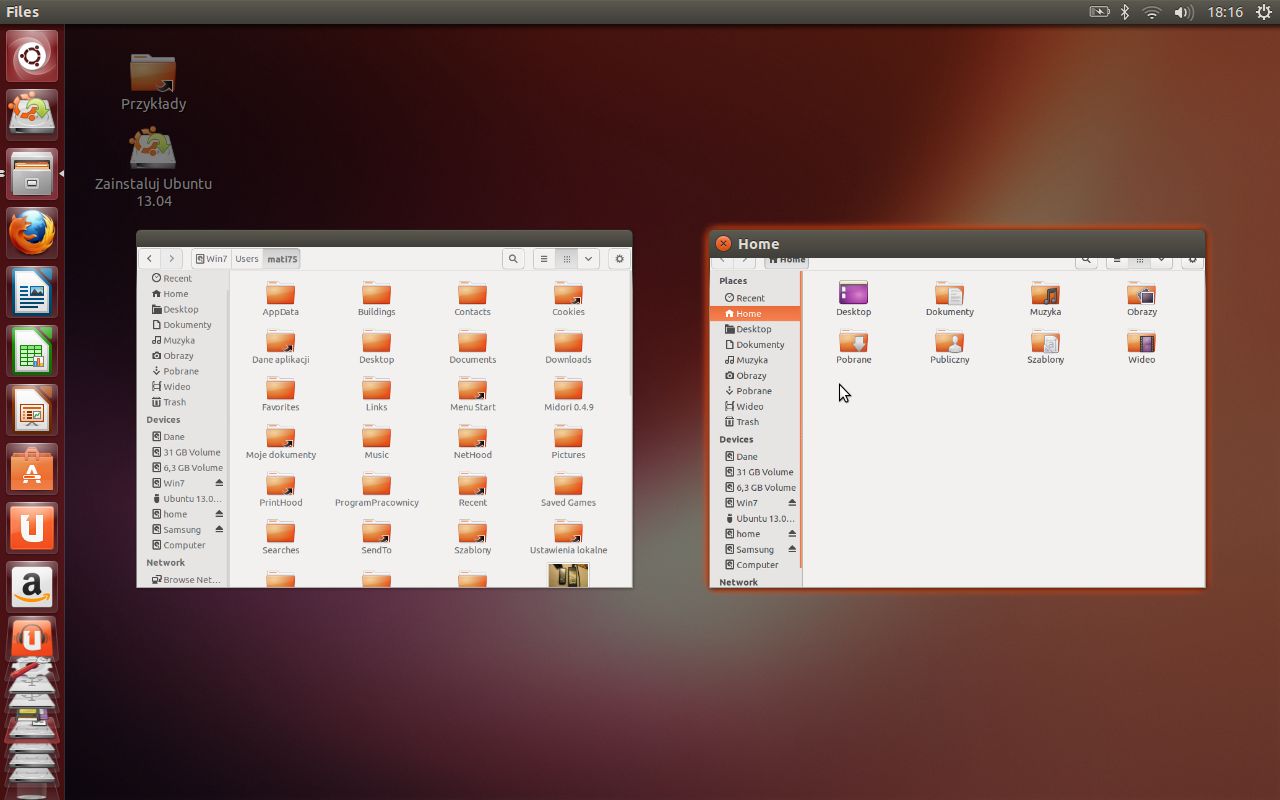Select Home in the Home window sidebar
Screen dimensions: 1280x800
click(755, 313)
